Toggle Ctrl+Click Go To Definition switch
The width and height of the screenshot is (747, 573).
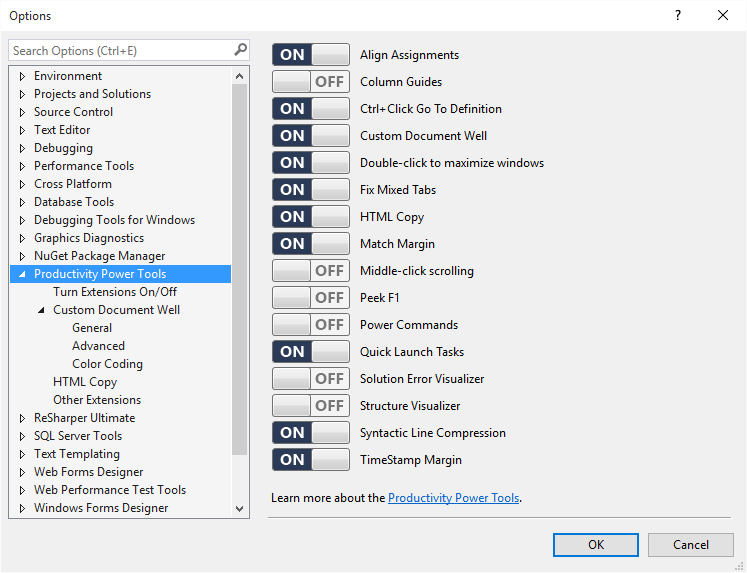(x=311, y=109)
